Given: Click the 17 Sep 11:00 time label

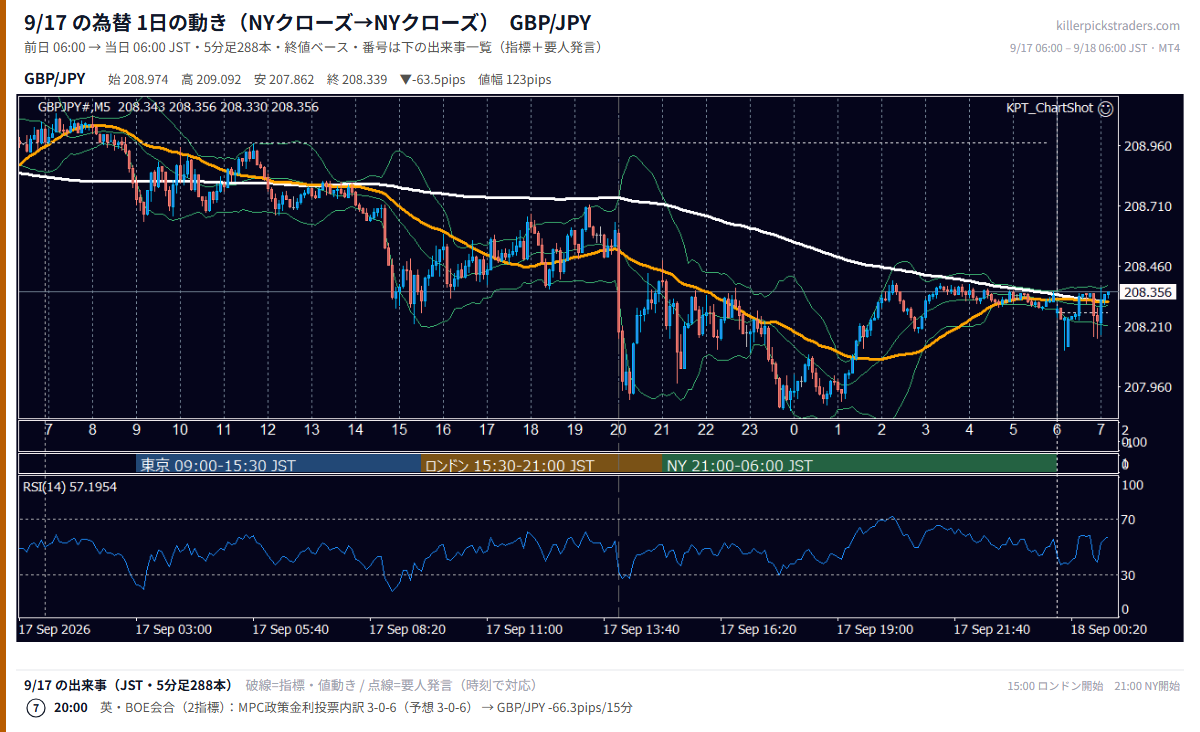Looking at the screenshot, I should [x=525, y=630].
